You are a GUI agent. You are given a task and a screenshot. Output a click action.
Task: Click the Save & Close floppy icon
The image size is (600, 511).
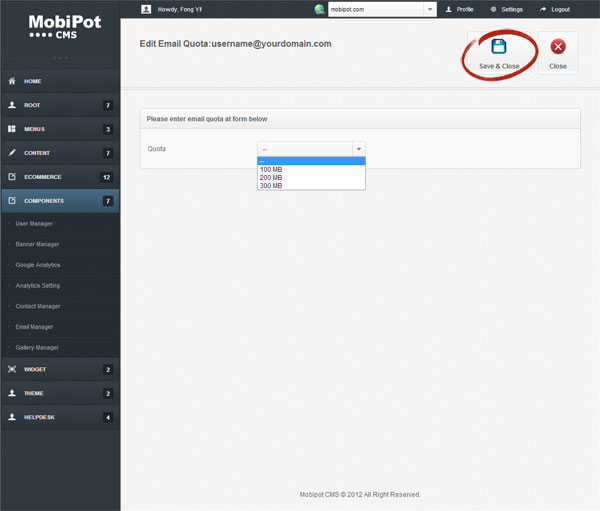tap(499, 47)
